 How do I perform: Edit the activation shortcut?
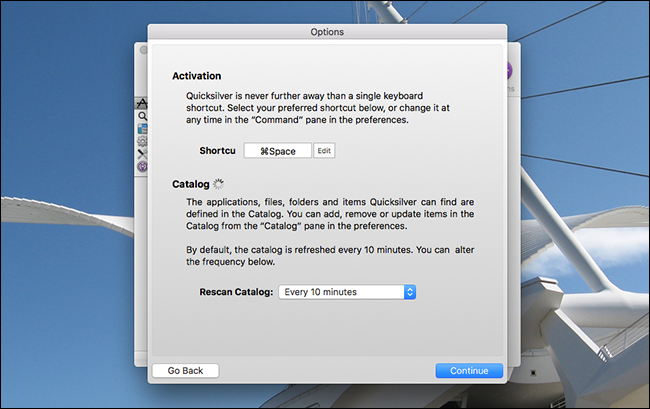324,150
